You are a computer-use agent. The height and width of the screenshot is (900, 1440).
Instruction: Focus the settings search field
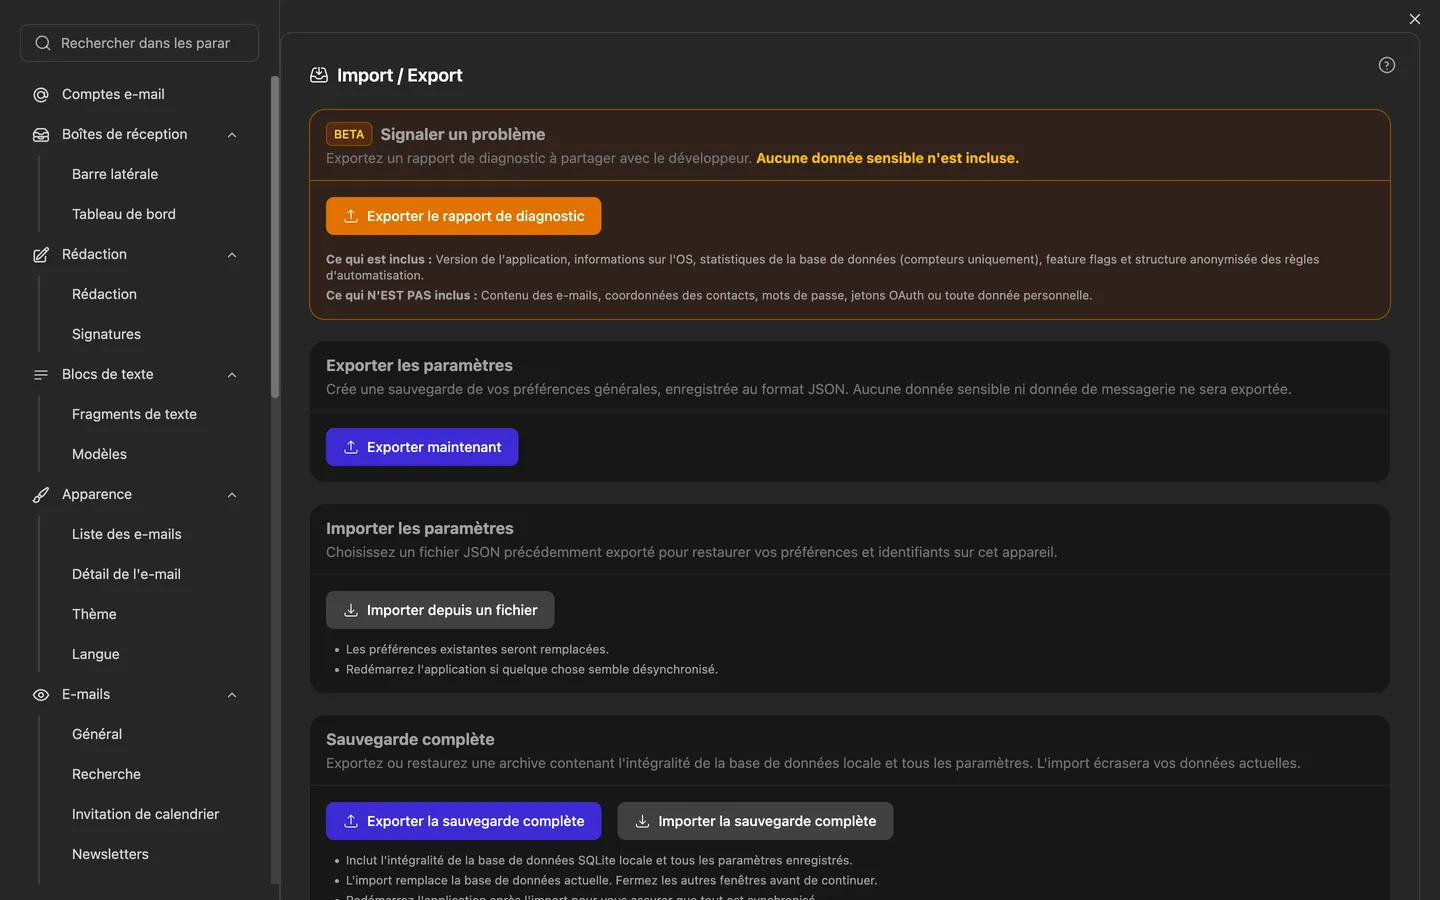139,43
